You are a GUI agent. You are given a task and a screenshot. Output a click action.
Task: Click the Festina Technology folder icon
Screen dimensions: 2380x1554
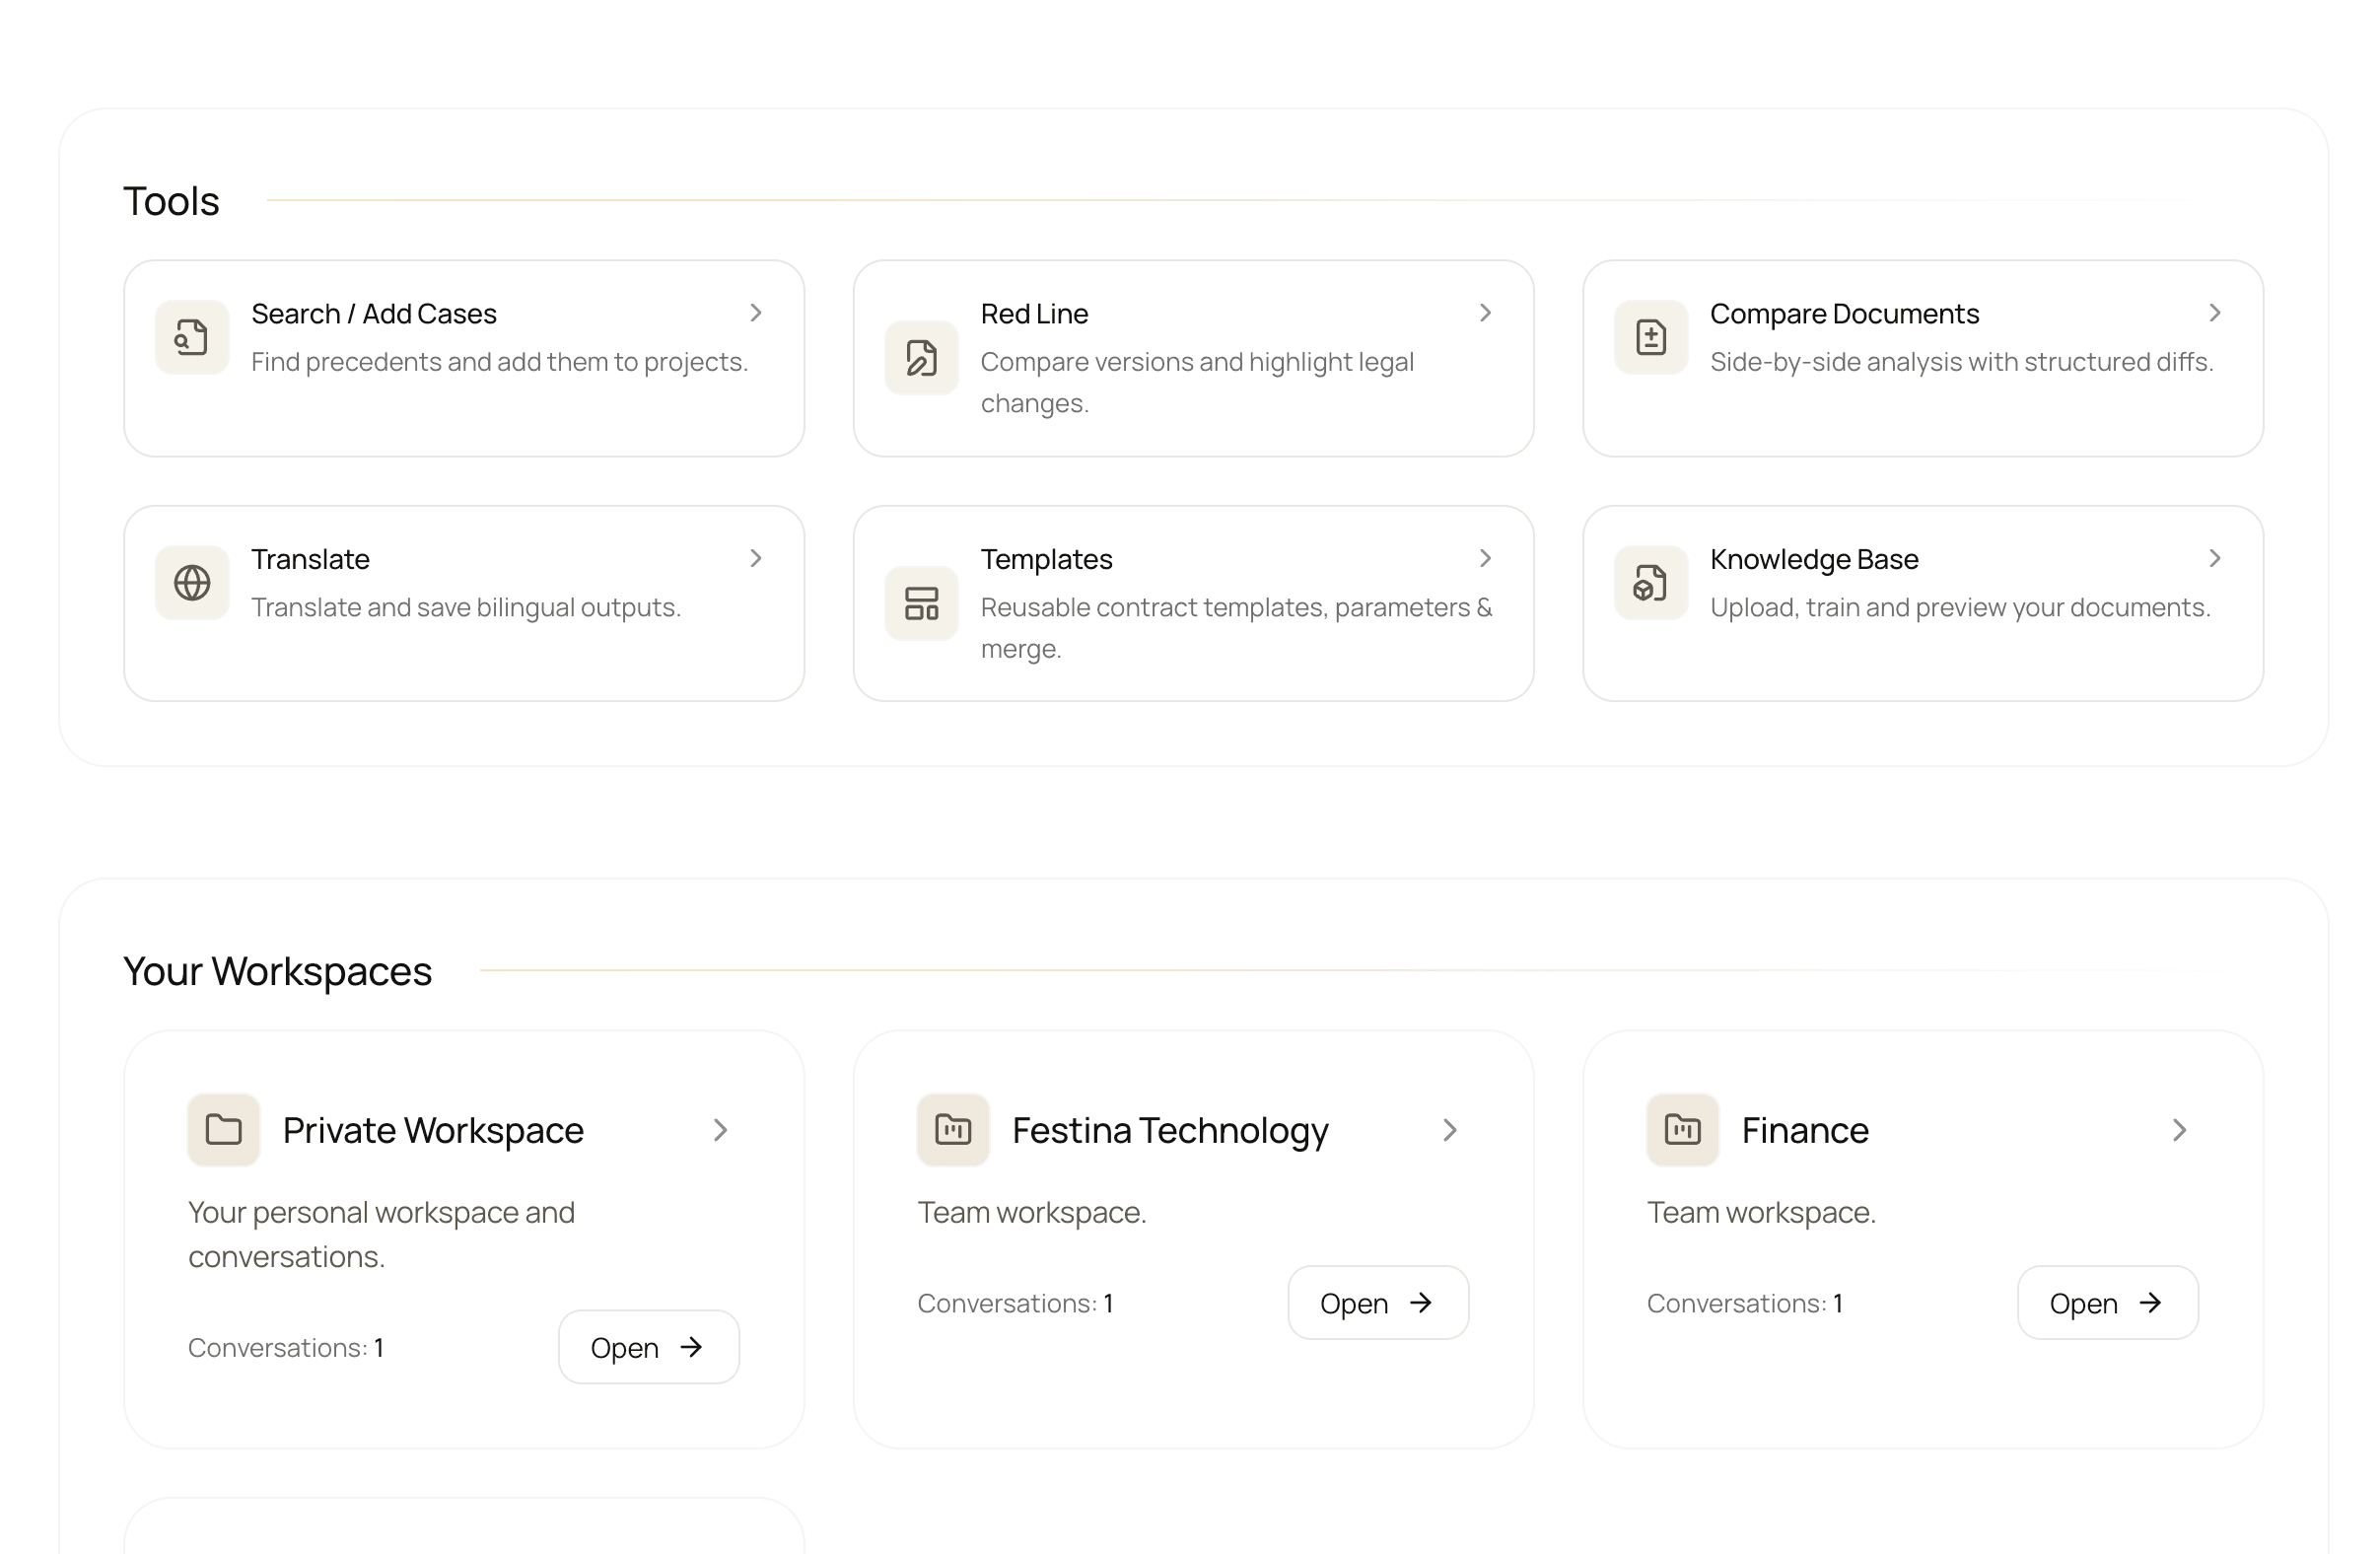pyautogui.click(x=953, y=1130)
